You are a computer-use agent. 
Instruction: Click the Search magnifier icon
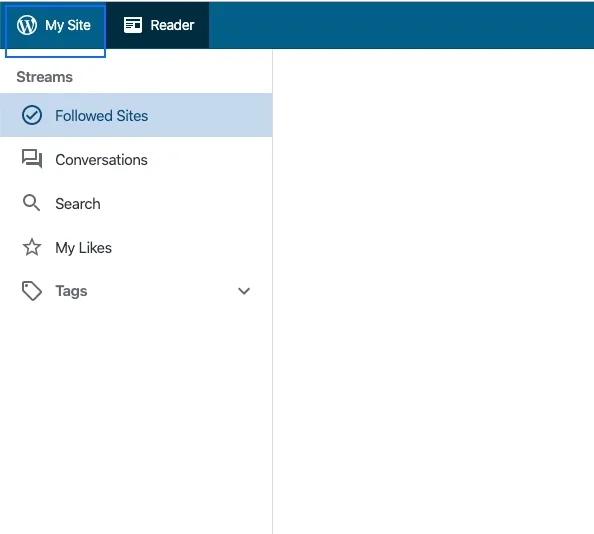[x=31, y=203]
